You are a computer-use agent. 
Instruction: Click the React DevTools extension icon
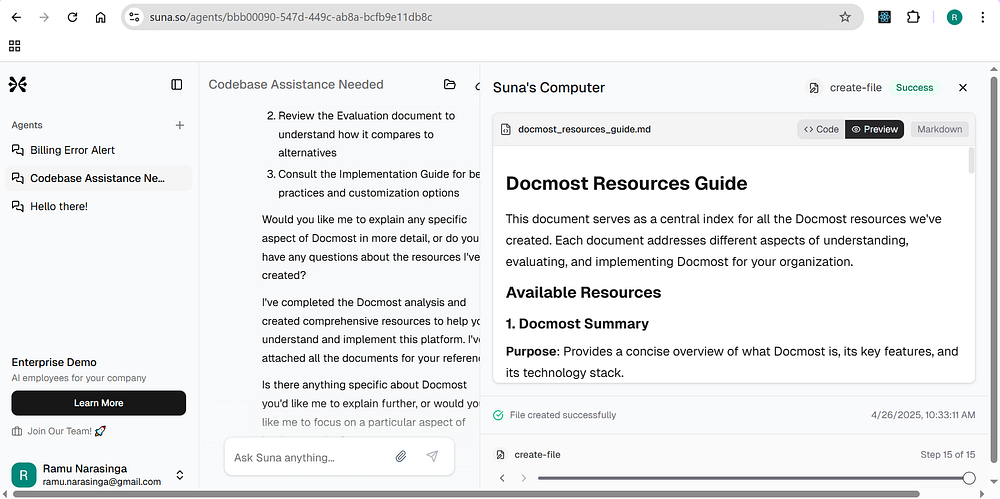pos(884,17)
